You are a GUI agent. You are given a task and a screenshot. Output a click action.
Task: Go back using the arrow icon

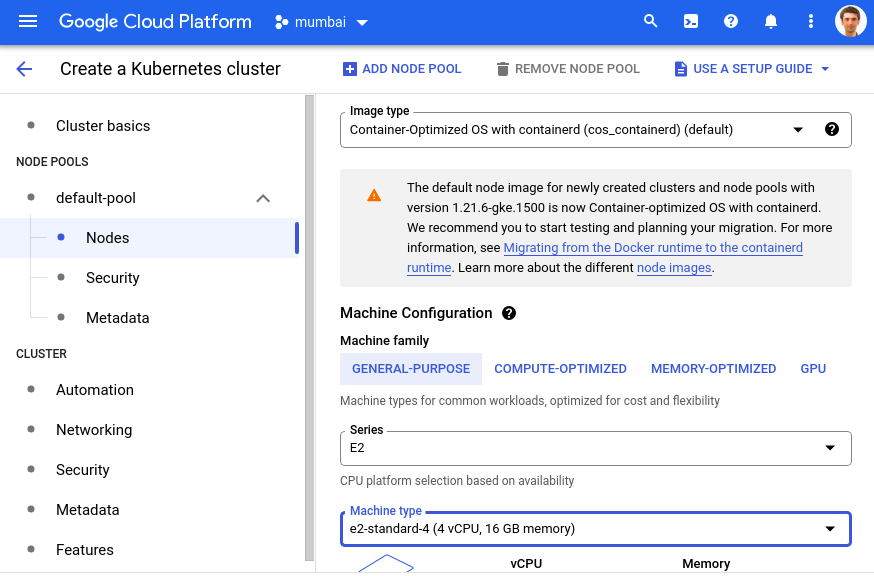point(25,69)
